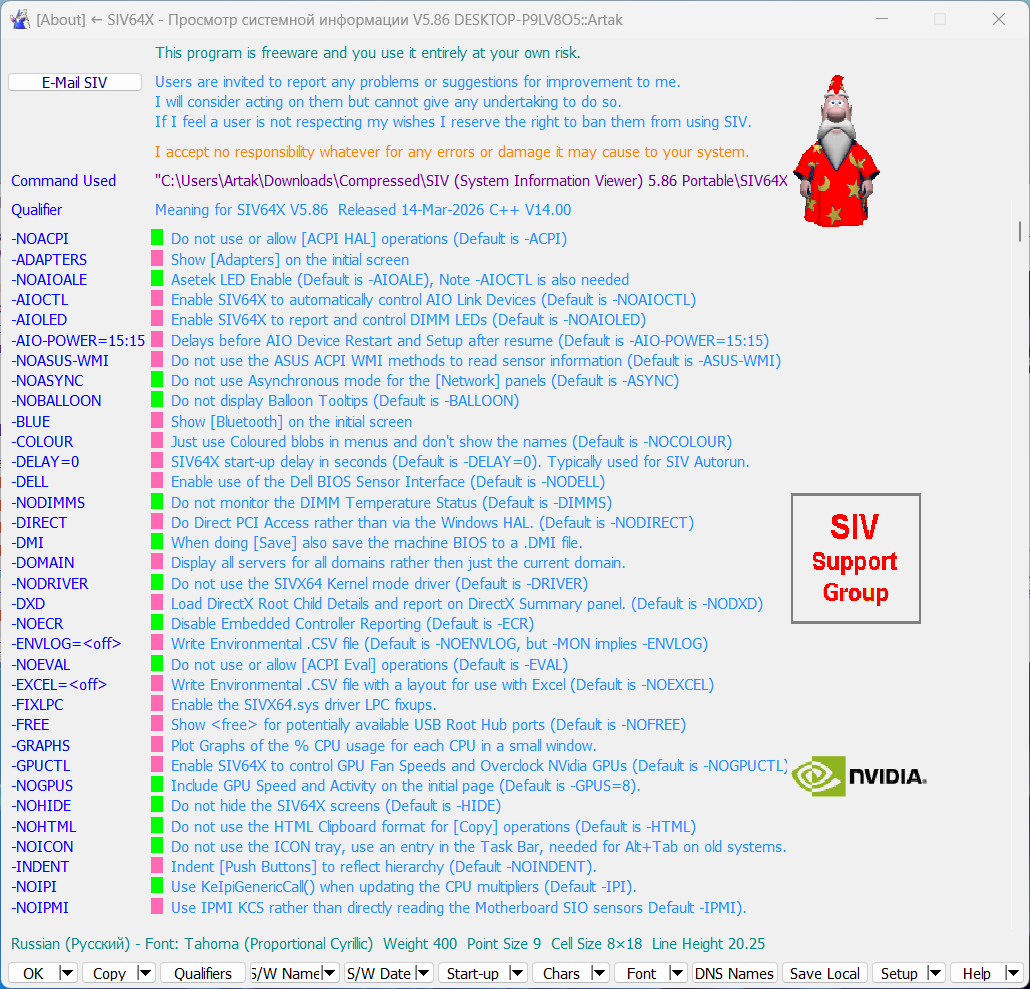
Task: Toggle the green blob for -NOHTML
Action: pos(157,825)
